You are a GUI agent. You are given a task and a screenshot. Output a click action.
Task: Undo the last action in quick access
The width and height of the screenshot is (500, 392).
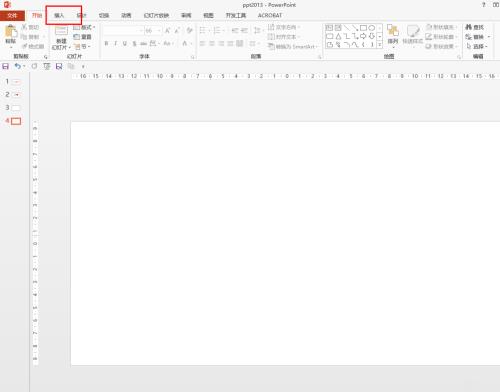tap(17, 66)
